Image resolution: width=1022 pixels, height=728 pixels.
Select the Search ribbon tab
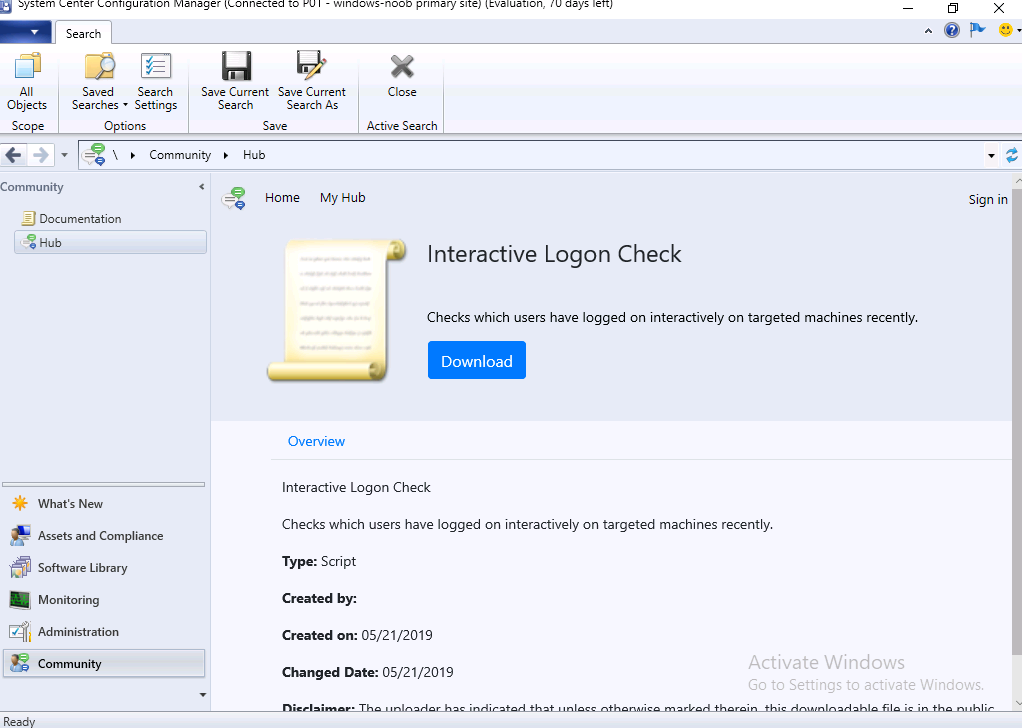[x=83, y=34]
